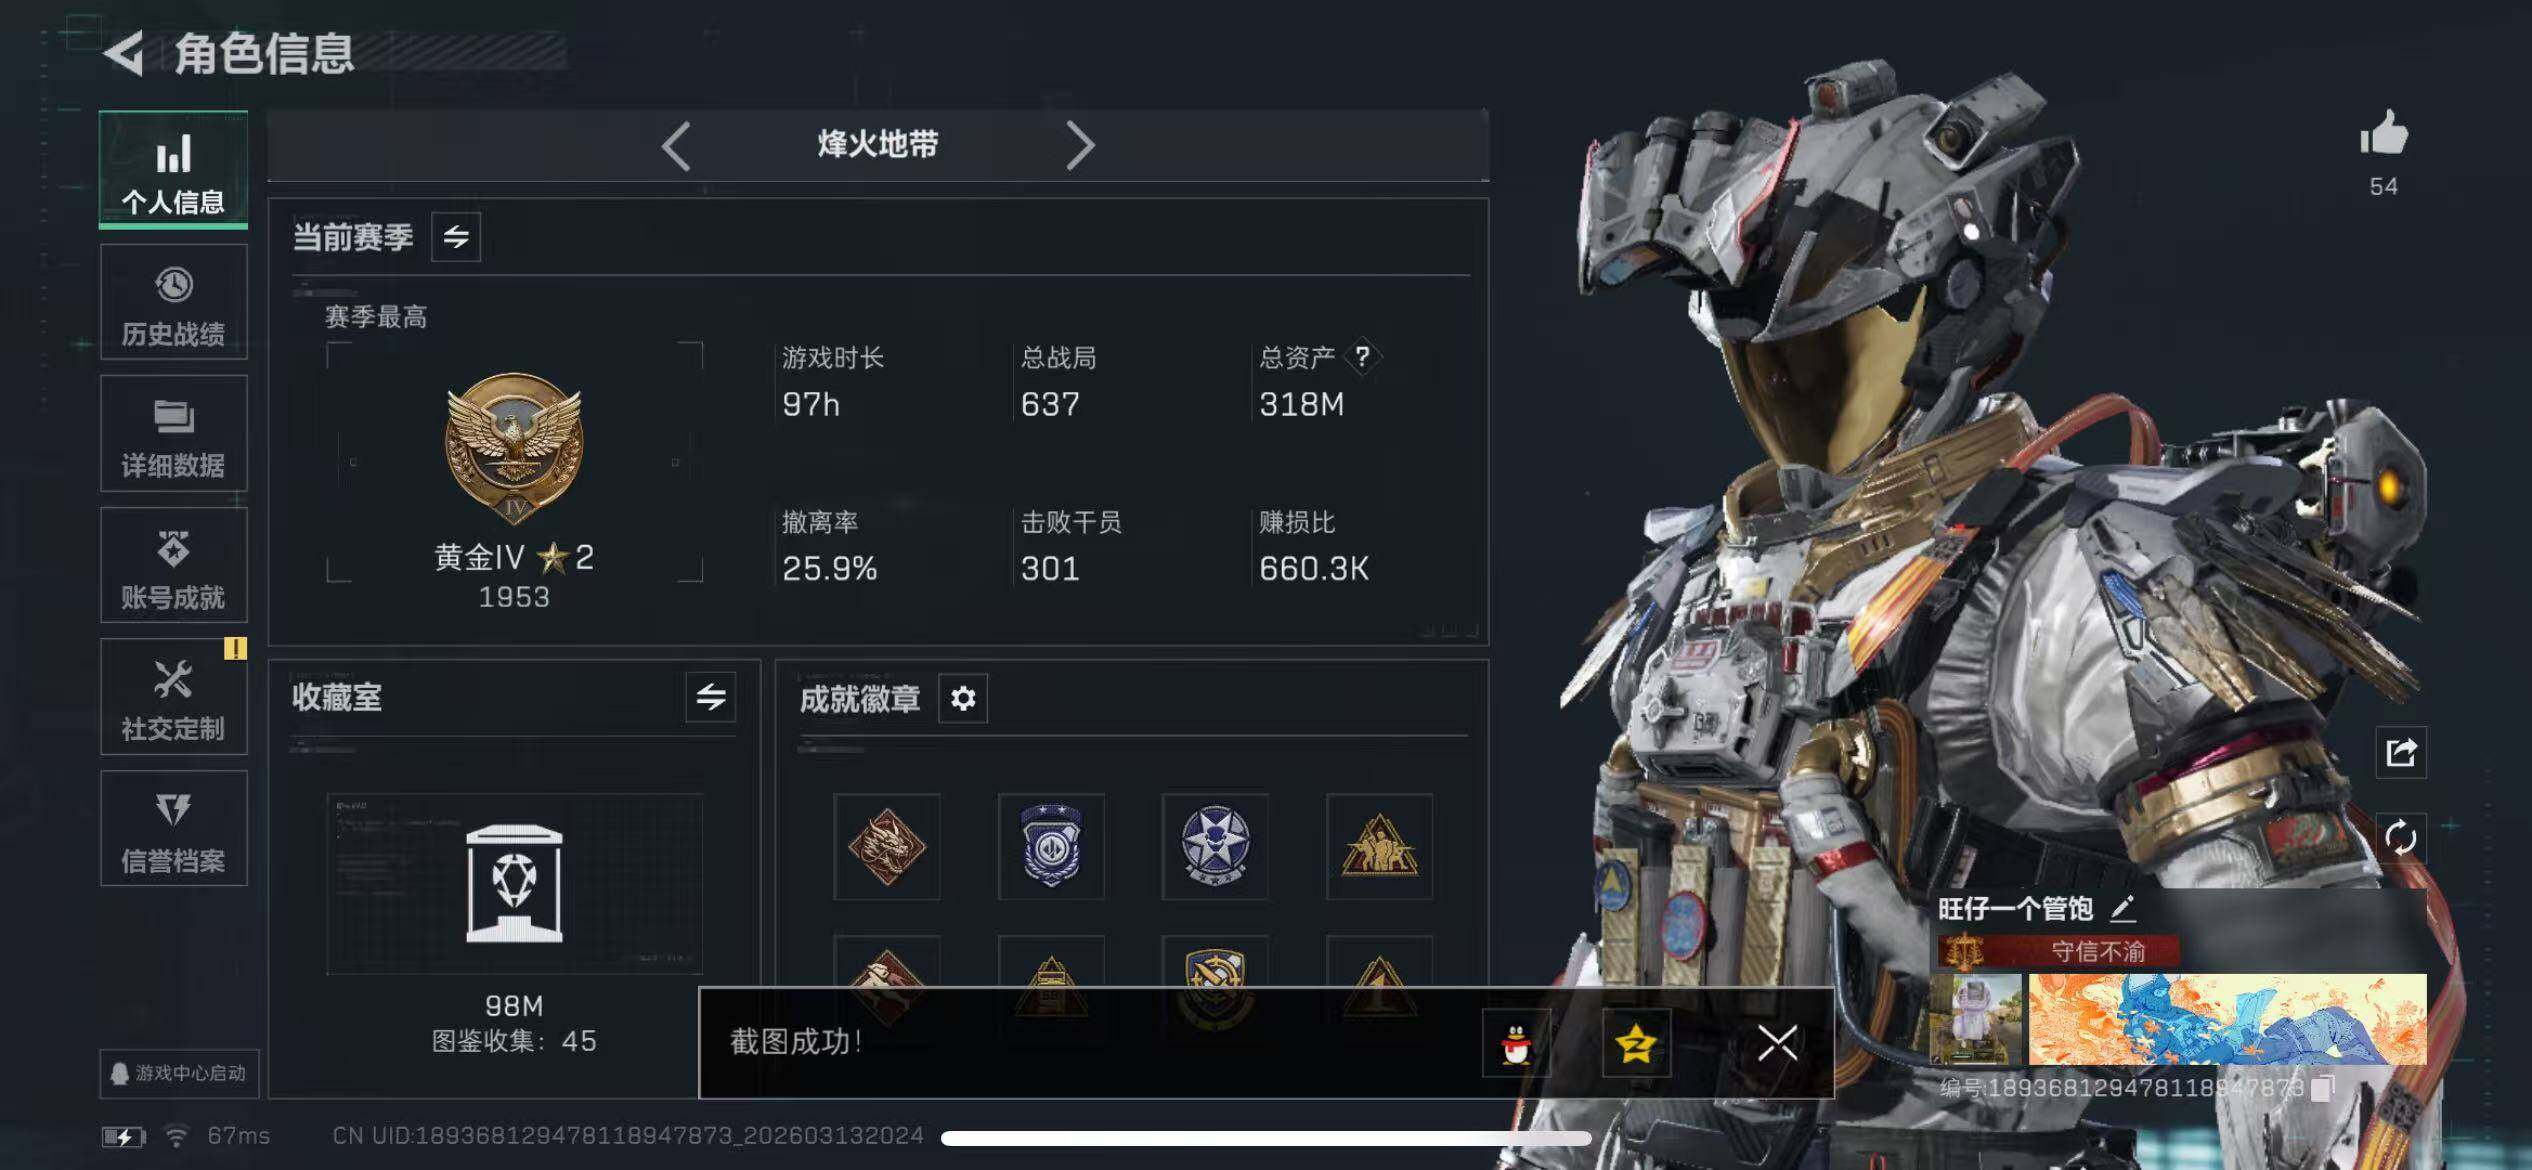Copy the player ID number with the copy icon

coord(2323,1088)
